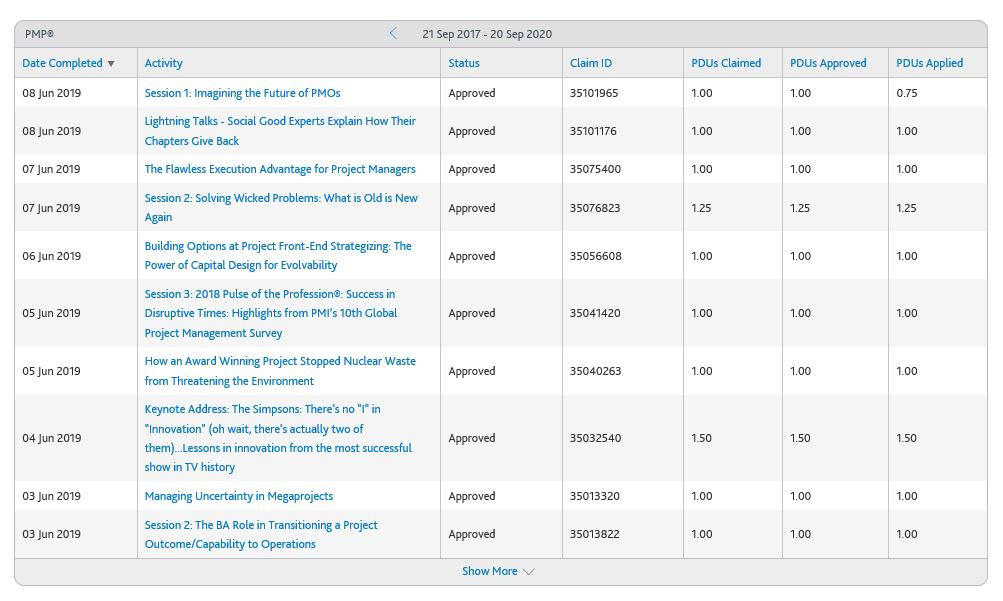Viewport: 1003px width, 601px height.
Task: Go to previous date range arrow
Action: (393, 34)
